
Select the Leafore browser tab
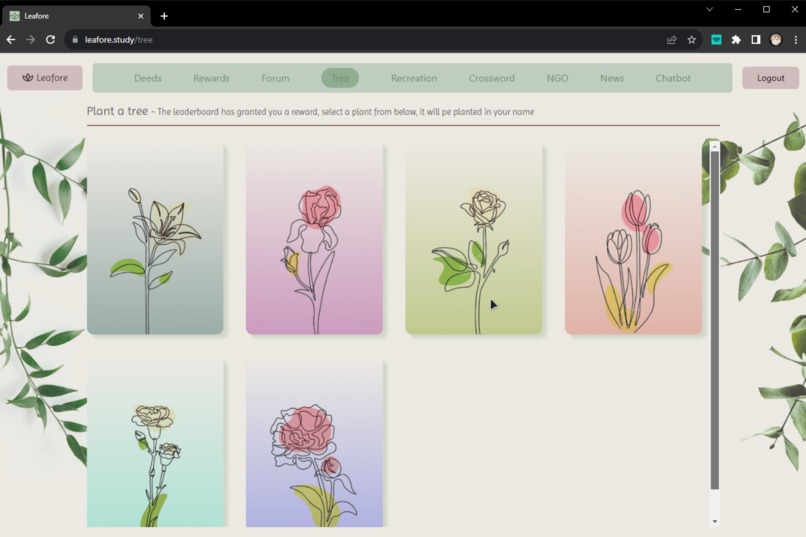coord(76,16)
